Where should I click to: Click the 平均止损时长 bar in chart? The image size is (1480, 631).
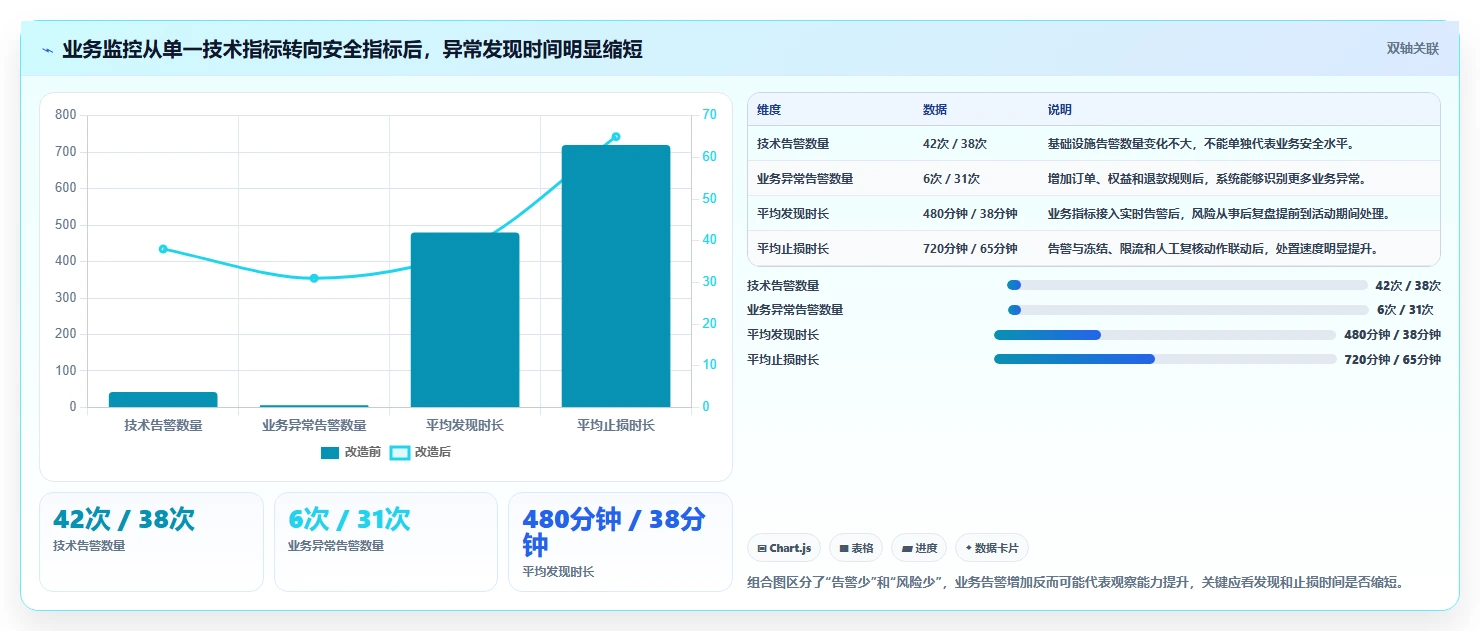click(x=616, y=276)
